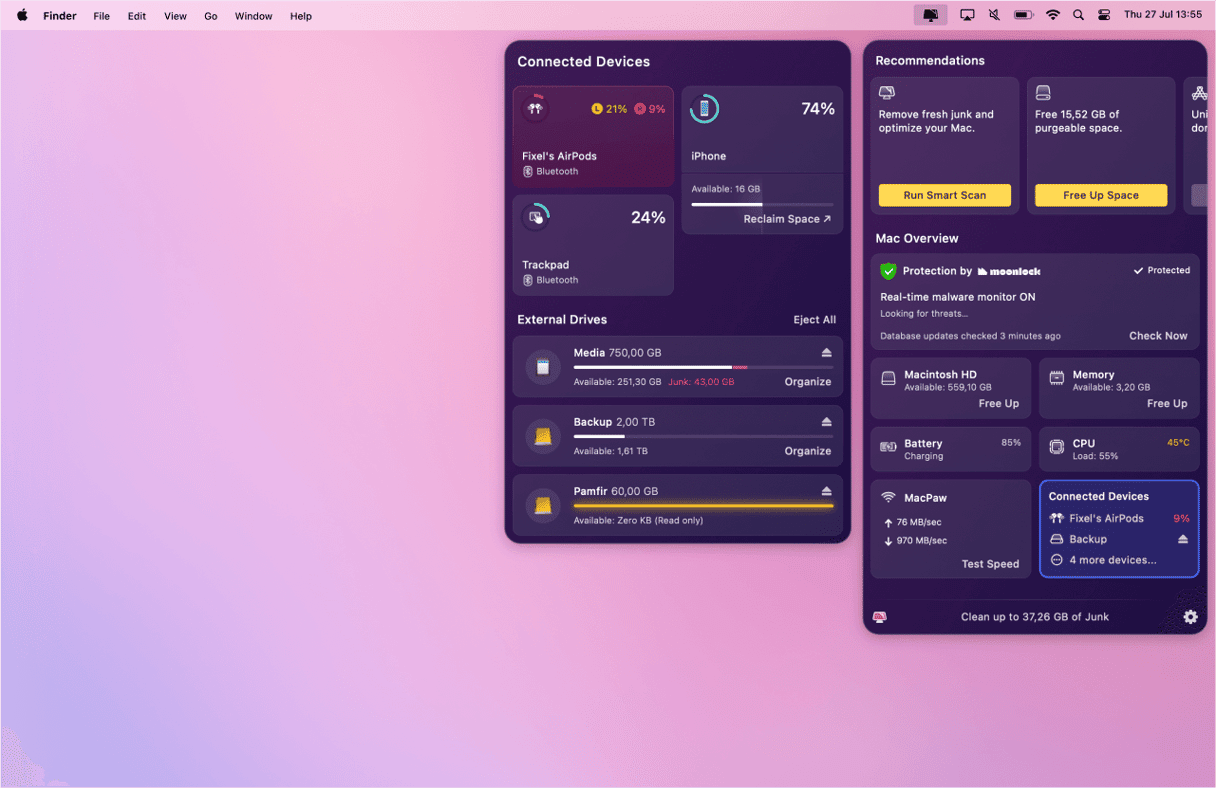Click Check Now for database updates
This screenshot has width=1216, height=788.
point(1159,336)
